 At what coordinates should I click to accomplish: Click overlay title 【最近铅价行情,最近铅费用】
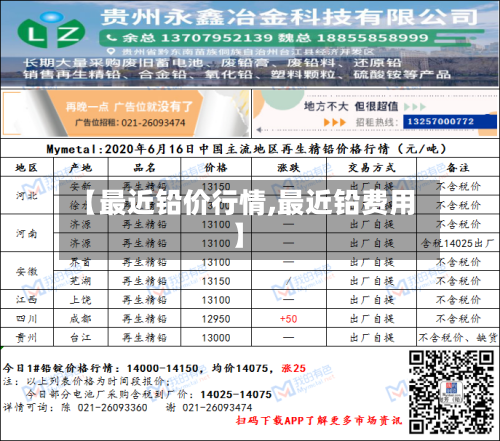[249, 219]
